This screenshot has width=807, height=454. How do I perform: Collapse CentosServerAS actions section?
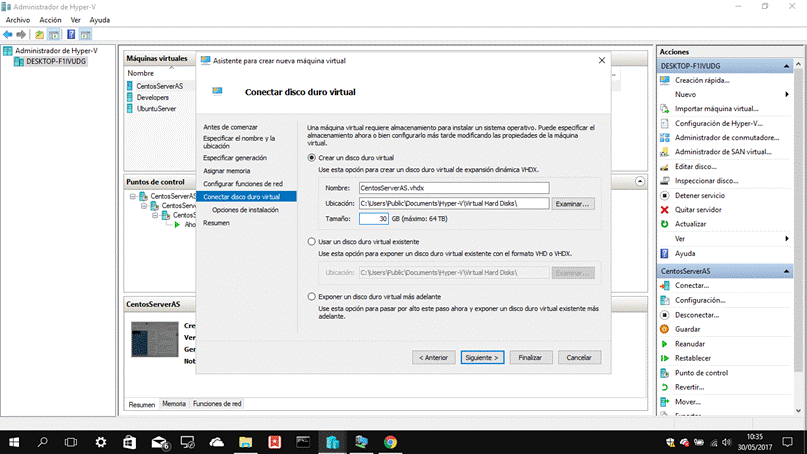click(x=786, y=271)
